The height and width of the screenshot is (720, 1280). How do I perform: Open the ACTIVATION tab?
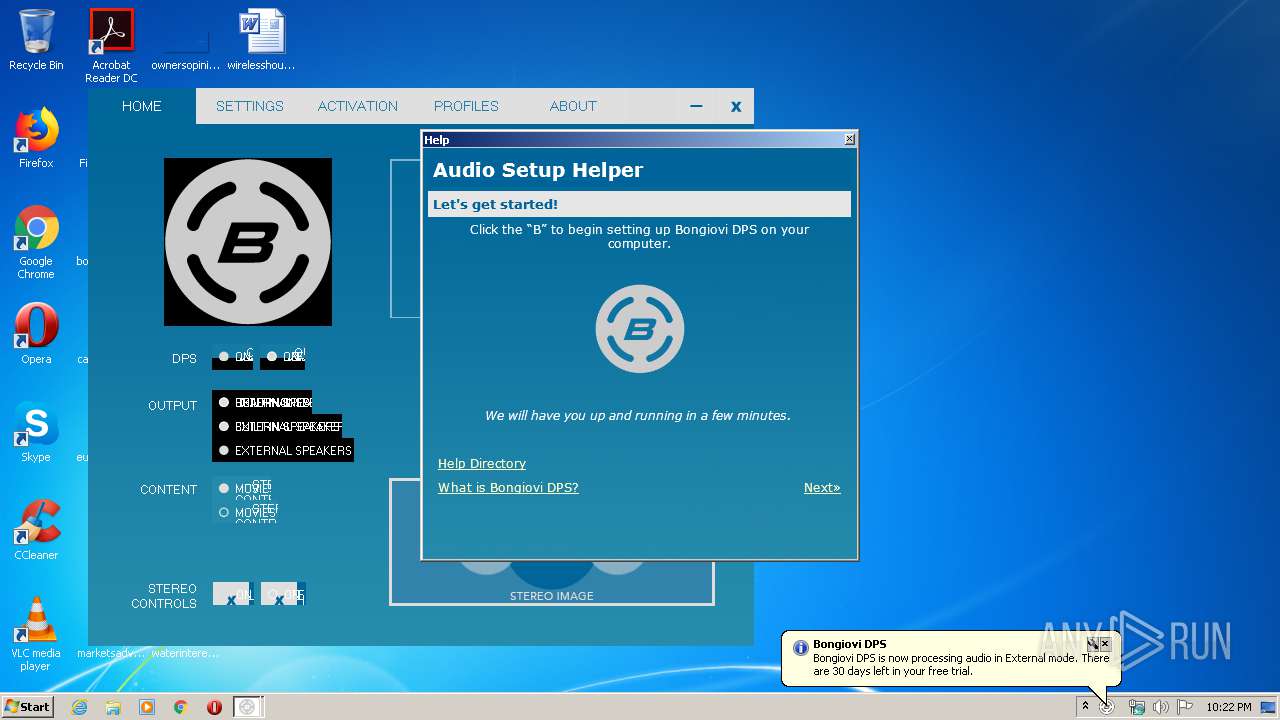pyautogui.click(x=358, y=106)
